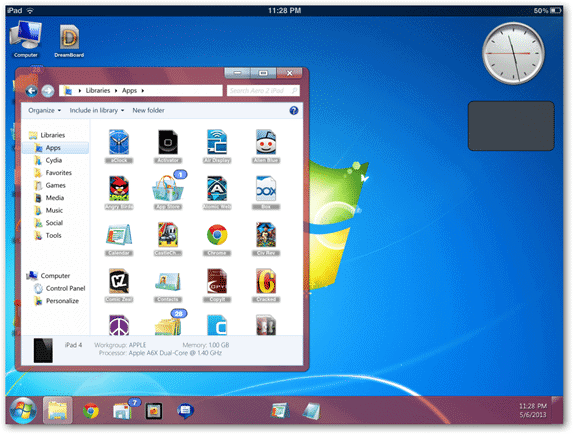Click the battery 50% indicator
Image resolution: width=573 pixels, height=434 pixels.
[x=547, y=11]
